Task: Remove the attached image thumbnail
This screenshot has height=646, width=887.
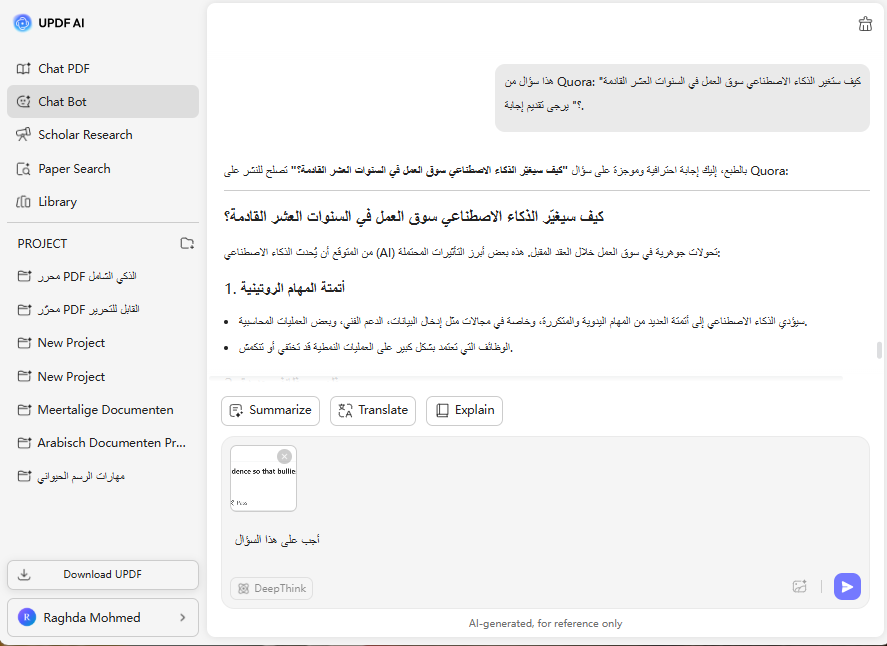Action: pos(285,456)
